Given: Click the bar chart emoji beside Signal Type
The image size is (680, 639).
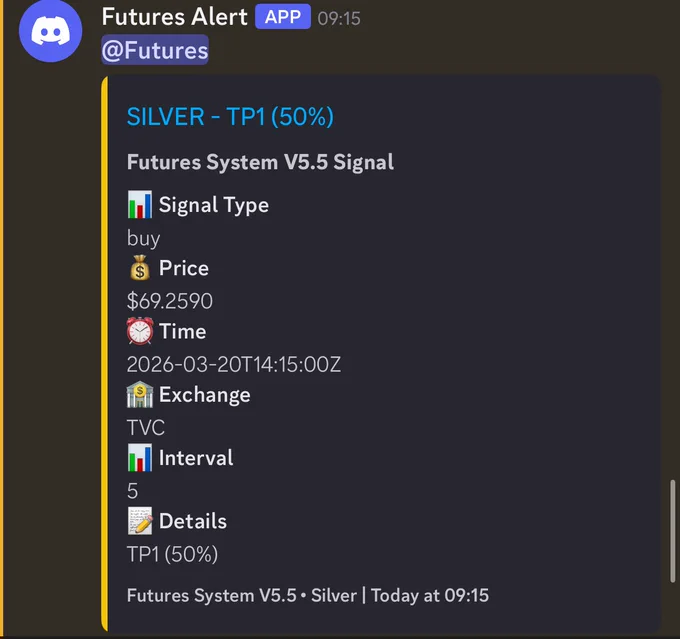Looking at the screenshot, I should pos(140,204).
